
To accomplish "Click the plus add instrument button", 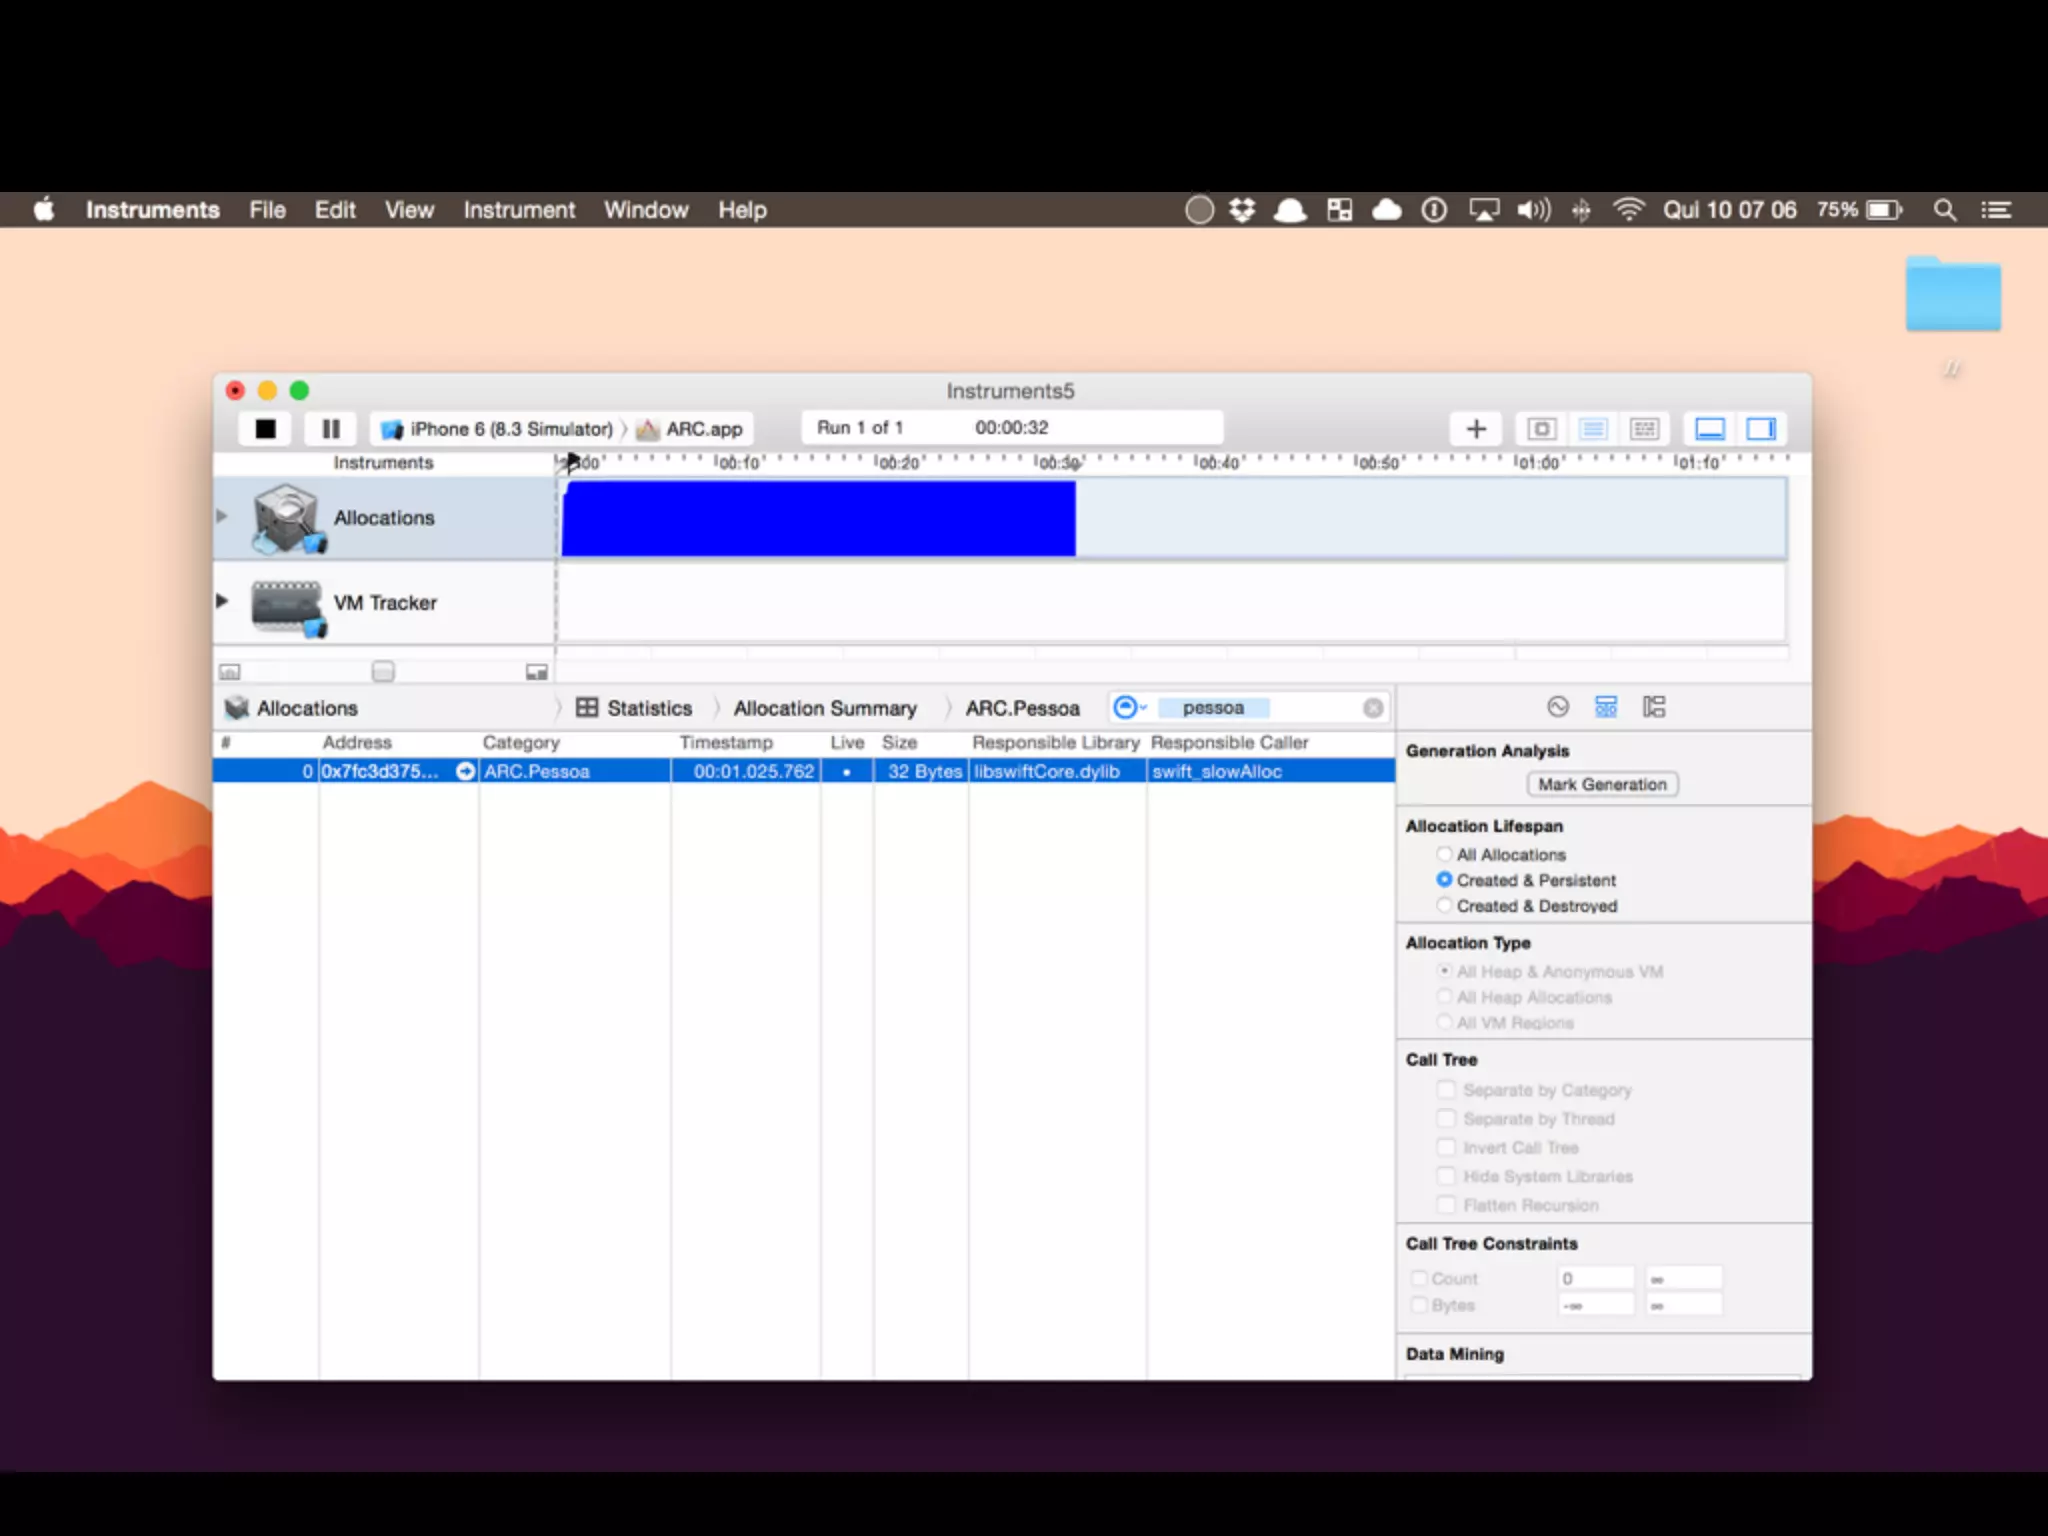I will click(x=1476, y=429).
